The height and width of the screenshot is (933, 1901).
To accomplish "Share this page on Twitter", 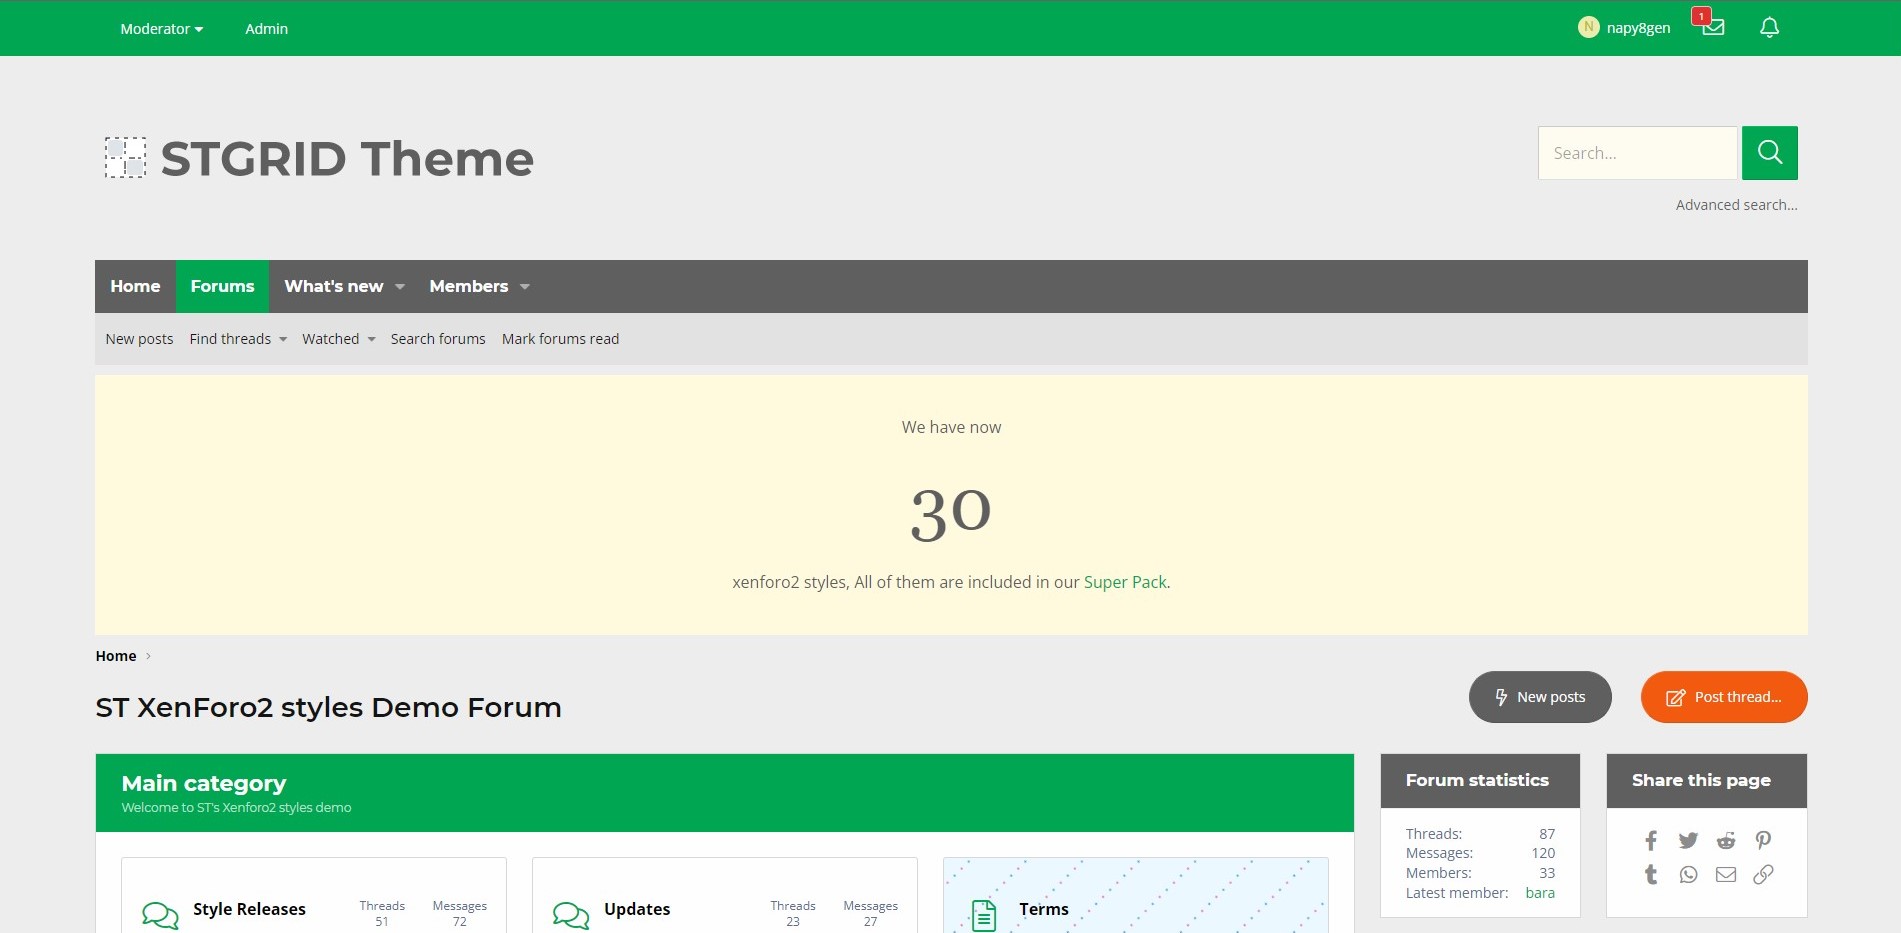I will [x=1688, y=841].
